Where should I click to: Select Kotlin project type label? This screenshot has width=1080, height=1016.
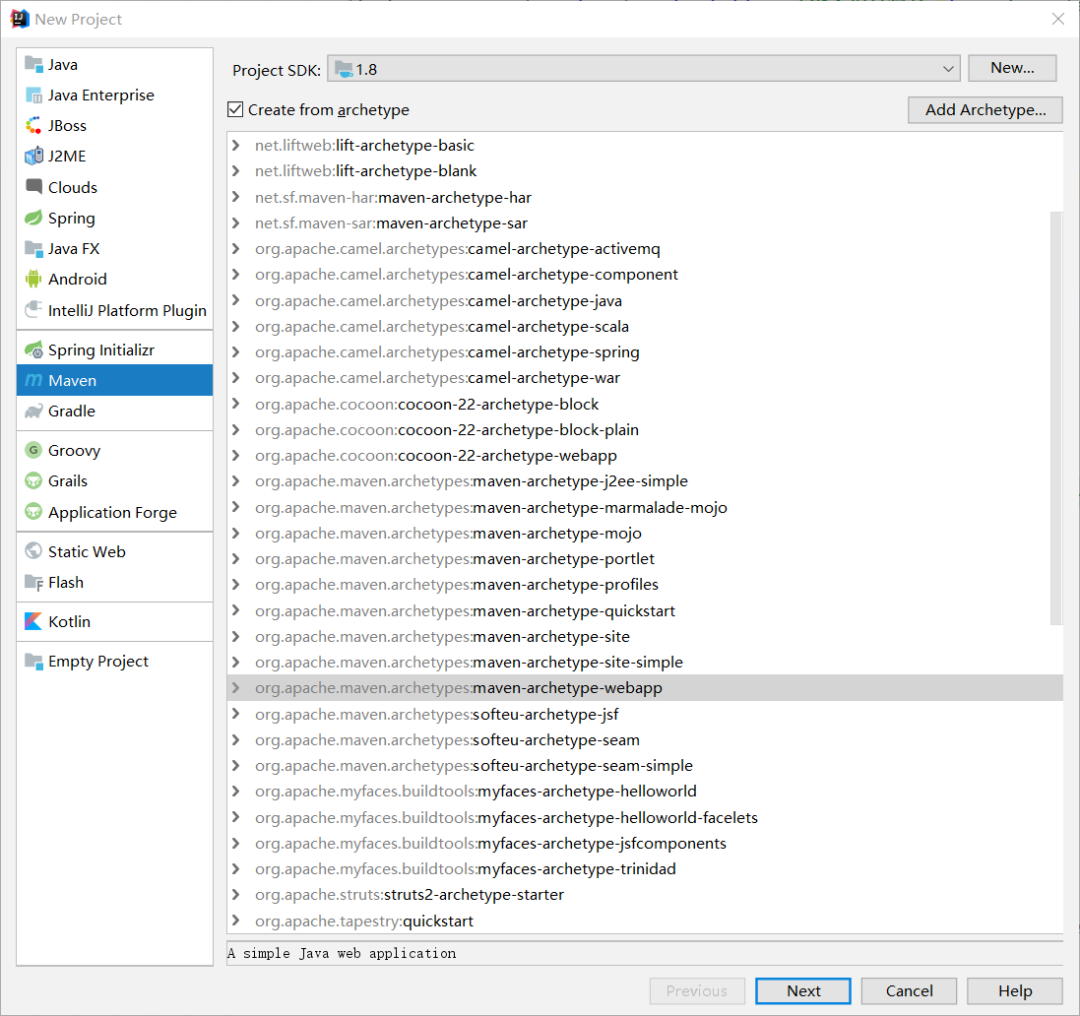pos(70,621)
